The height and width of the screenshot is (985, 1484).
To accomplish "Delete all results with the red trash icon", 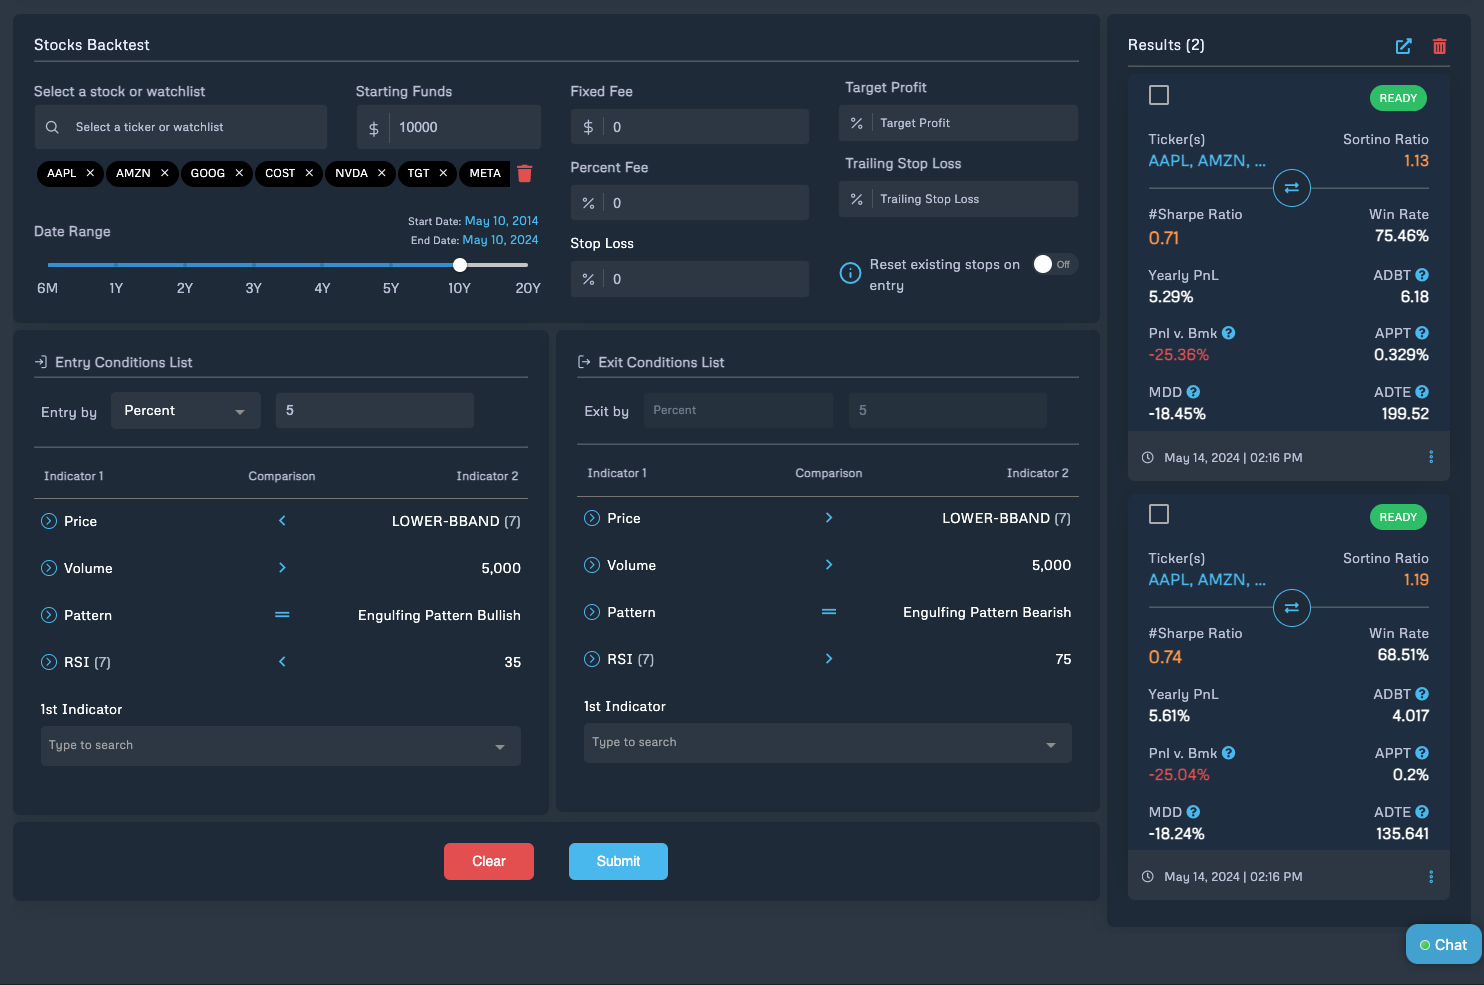I will click(1439, 46).
